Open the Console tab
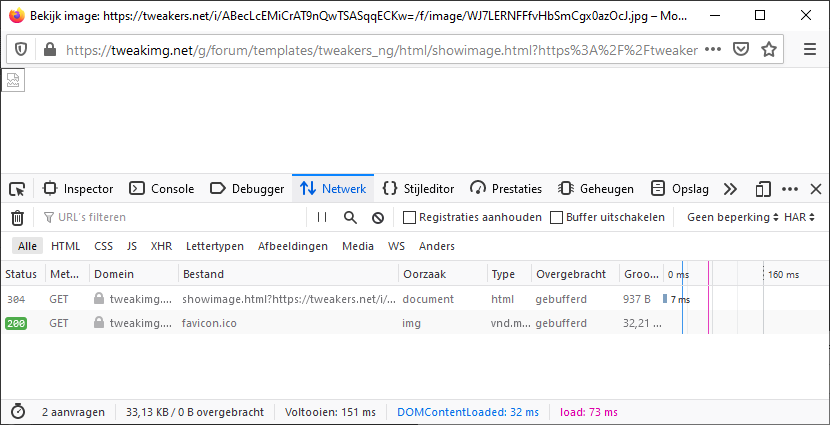 162,189
